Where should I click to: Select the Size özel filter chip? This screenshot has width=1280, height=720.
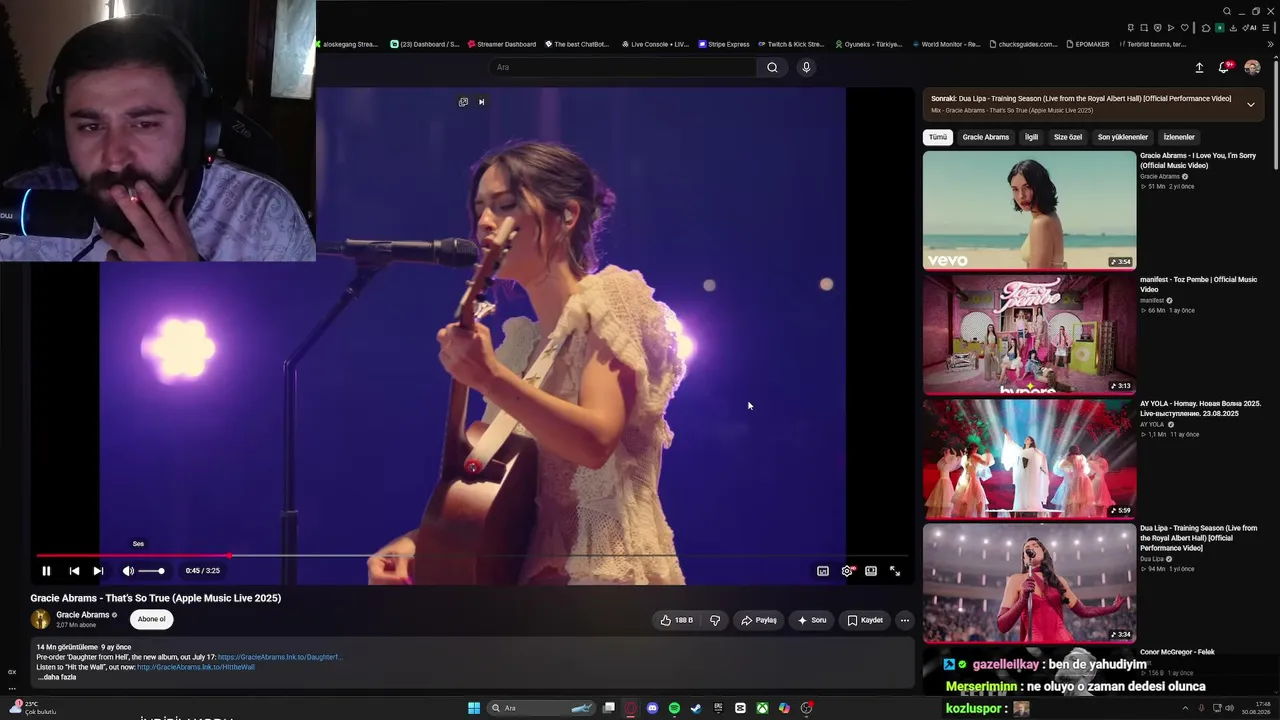tap(1068, 137)
